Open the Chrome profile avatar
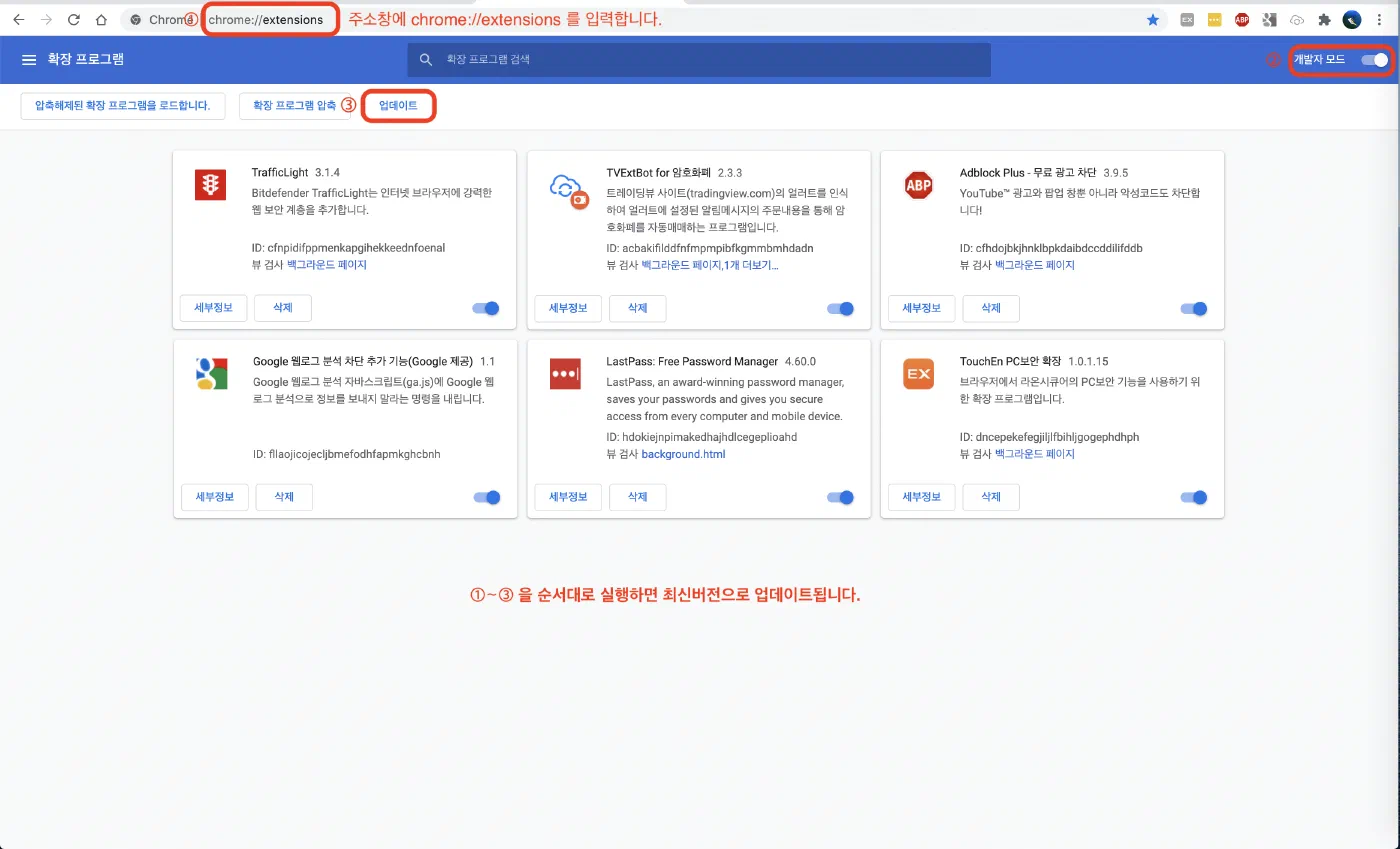Screen dimensions: 1400x849 tap(1352, 19)
